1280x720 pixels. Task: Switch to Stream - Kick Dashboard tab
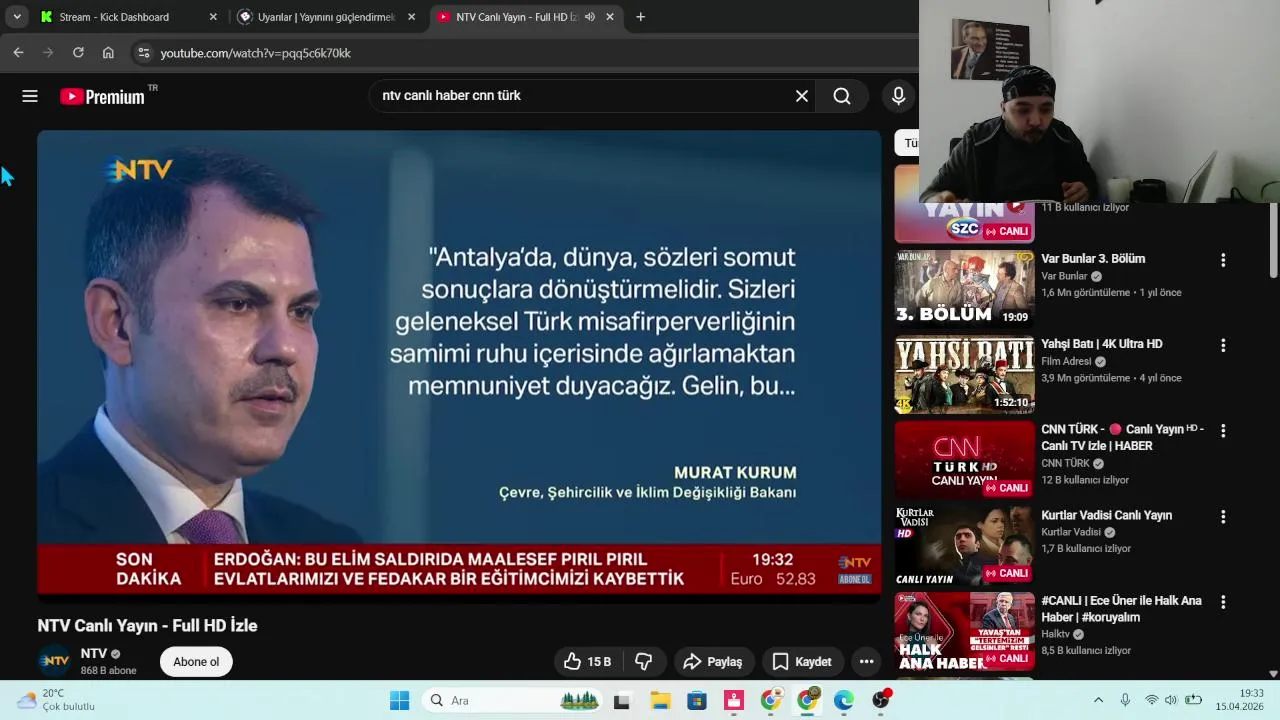128,17
